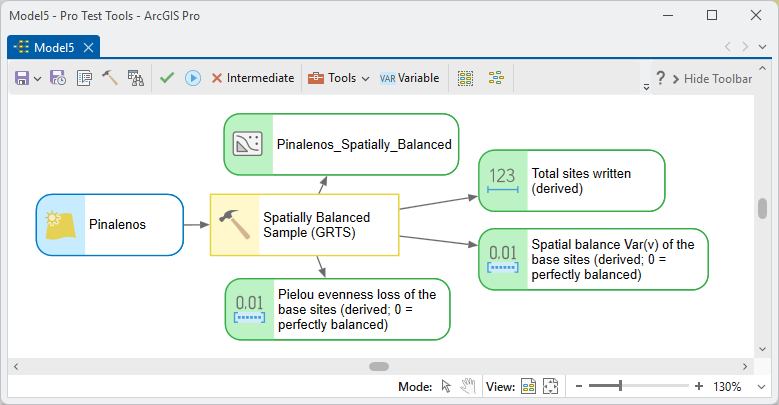
Task: Activate Pan mode hand
Action: click(467, 386)
